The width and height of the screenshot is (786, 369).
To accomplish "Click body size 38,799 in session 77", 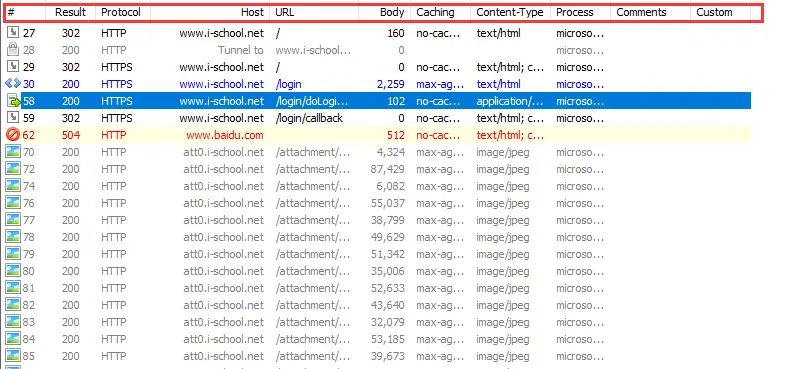I will point(387,220).
